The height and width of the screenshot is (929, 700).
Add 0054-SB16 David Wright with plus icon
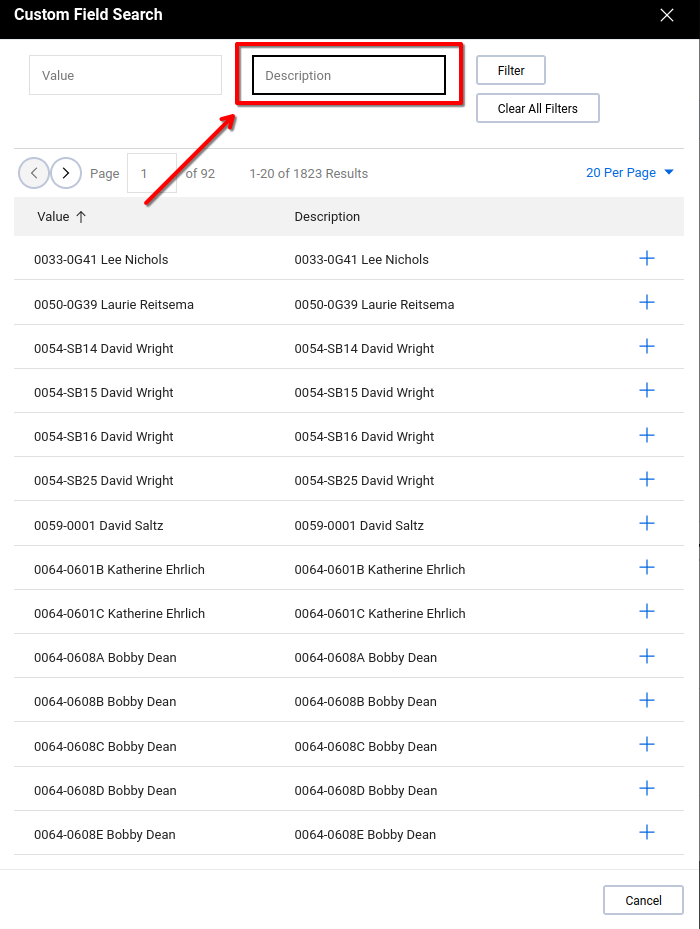pos(647,435)
